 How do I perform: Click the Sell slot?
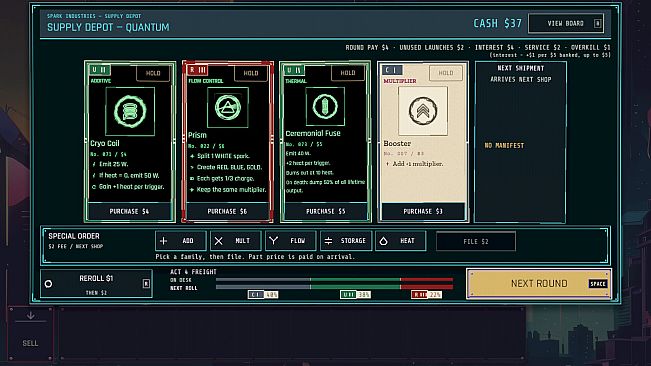click(x=30, y=333)
